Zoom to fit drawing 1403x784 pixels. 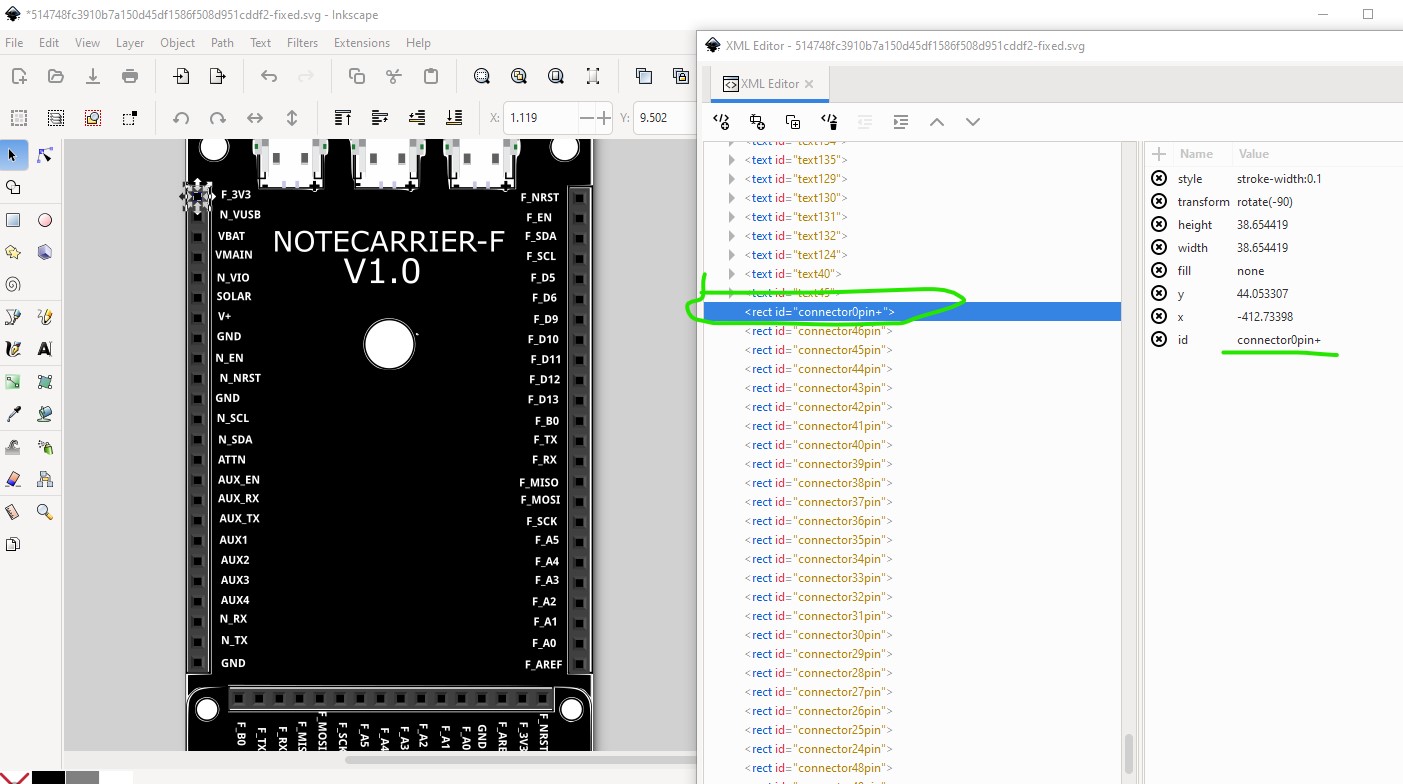(519, 76)
